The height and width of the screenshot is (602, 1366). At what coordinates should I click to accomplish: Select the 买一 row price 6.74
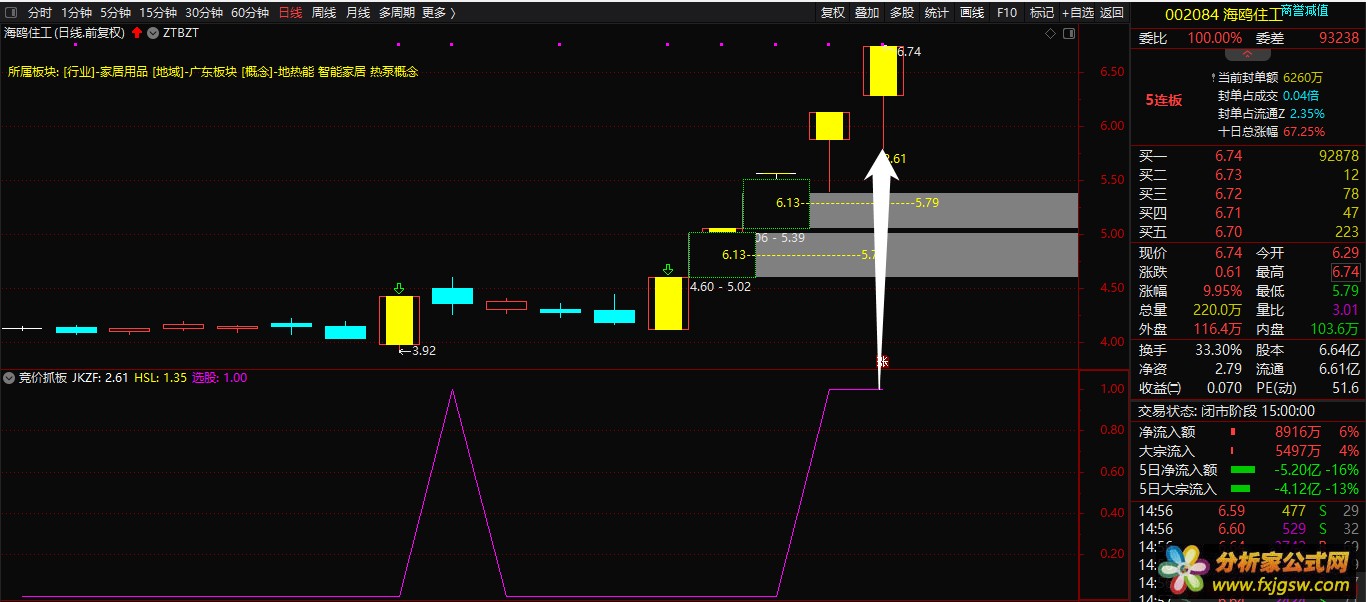(x=1228, y=156)
